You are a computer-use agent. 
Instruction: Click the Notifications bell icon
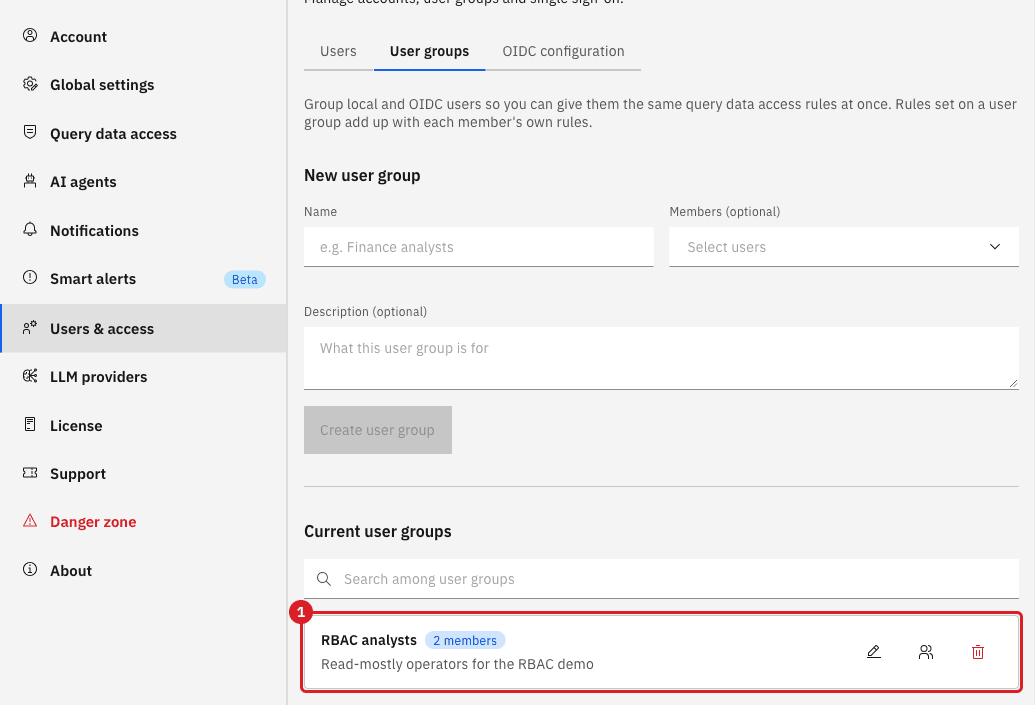pyautogui.click(x=30, y=229)
